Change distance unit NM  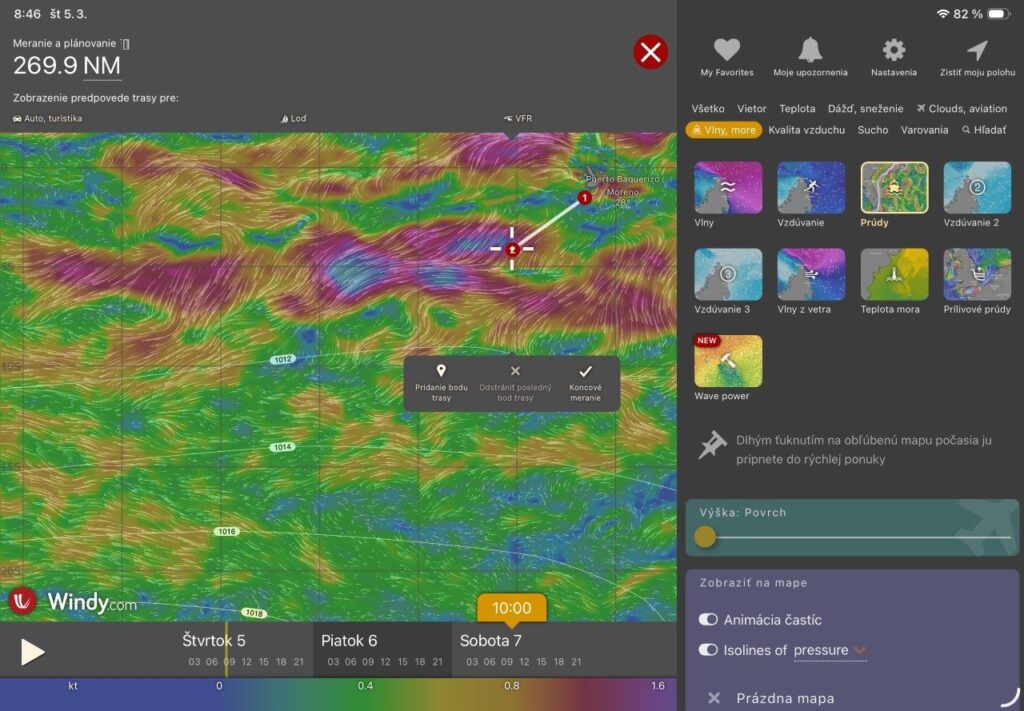[x=102, y=66]
